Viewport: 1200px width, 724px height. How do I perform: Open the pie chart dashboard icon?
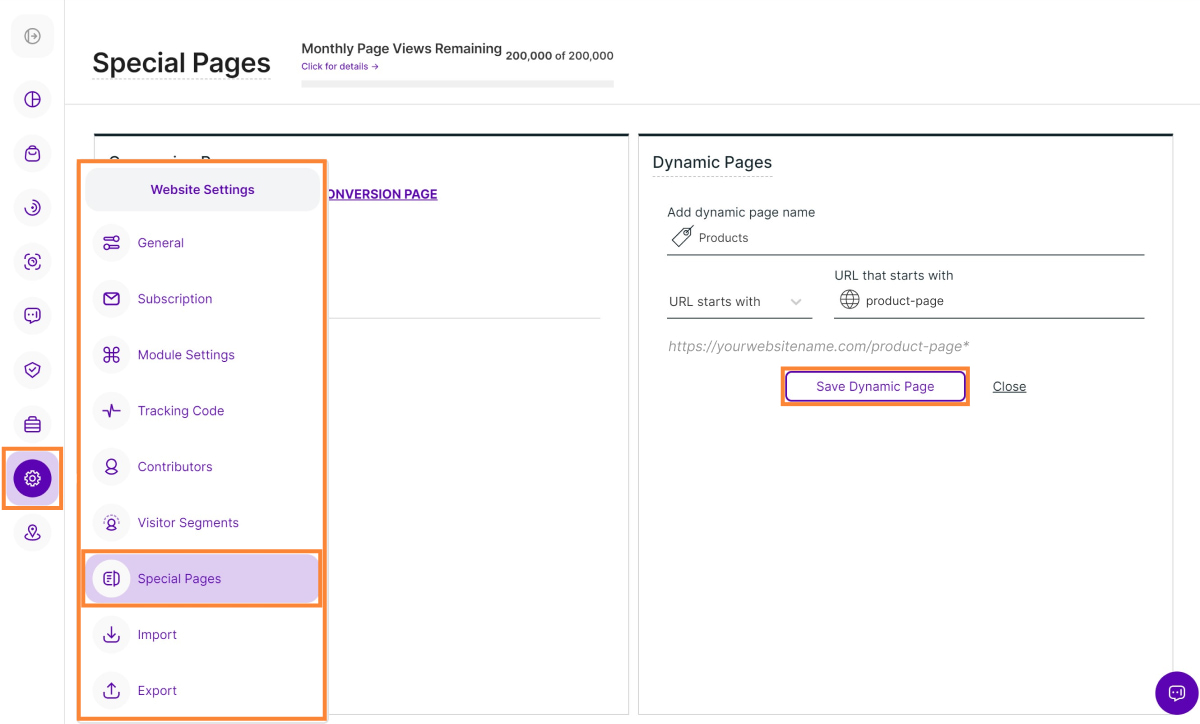(x=32, y=99)
